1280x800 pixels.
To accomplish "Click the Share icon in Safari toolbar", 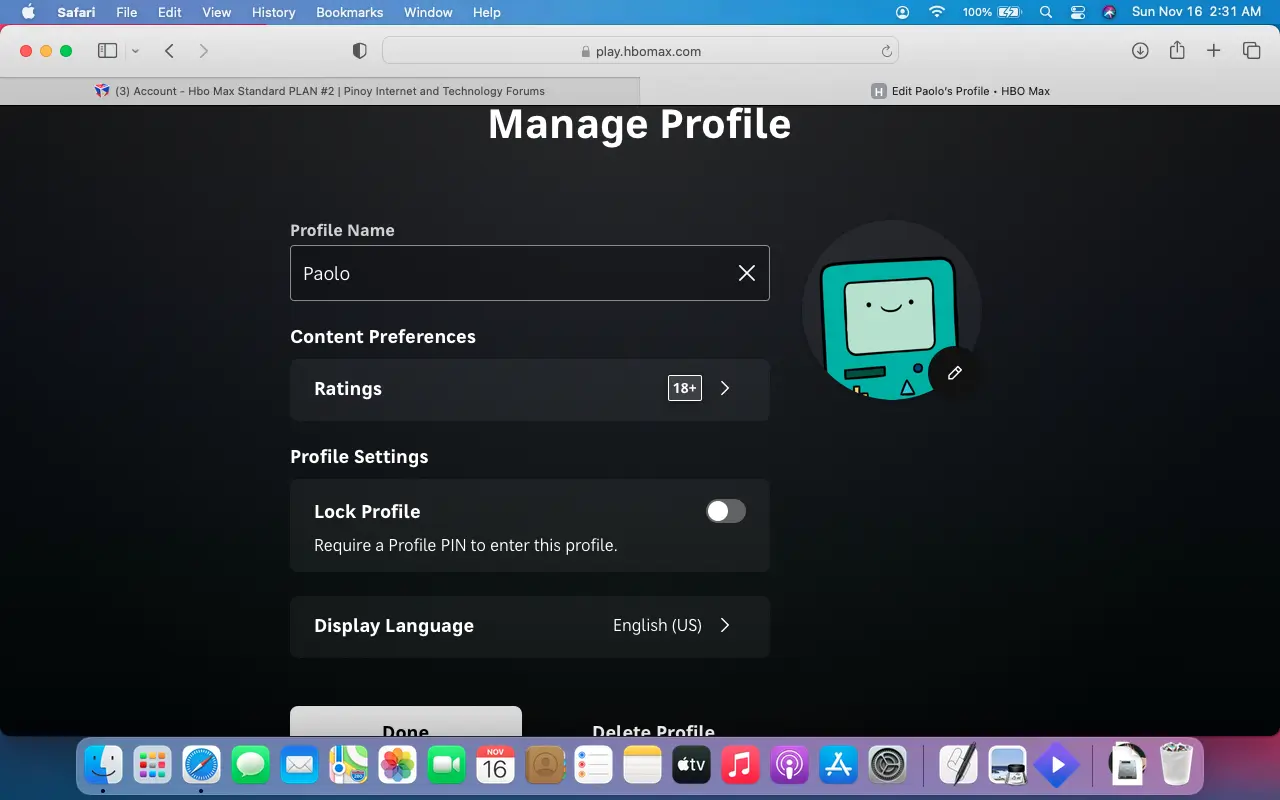I will [x=1177, y=50].
